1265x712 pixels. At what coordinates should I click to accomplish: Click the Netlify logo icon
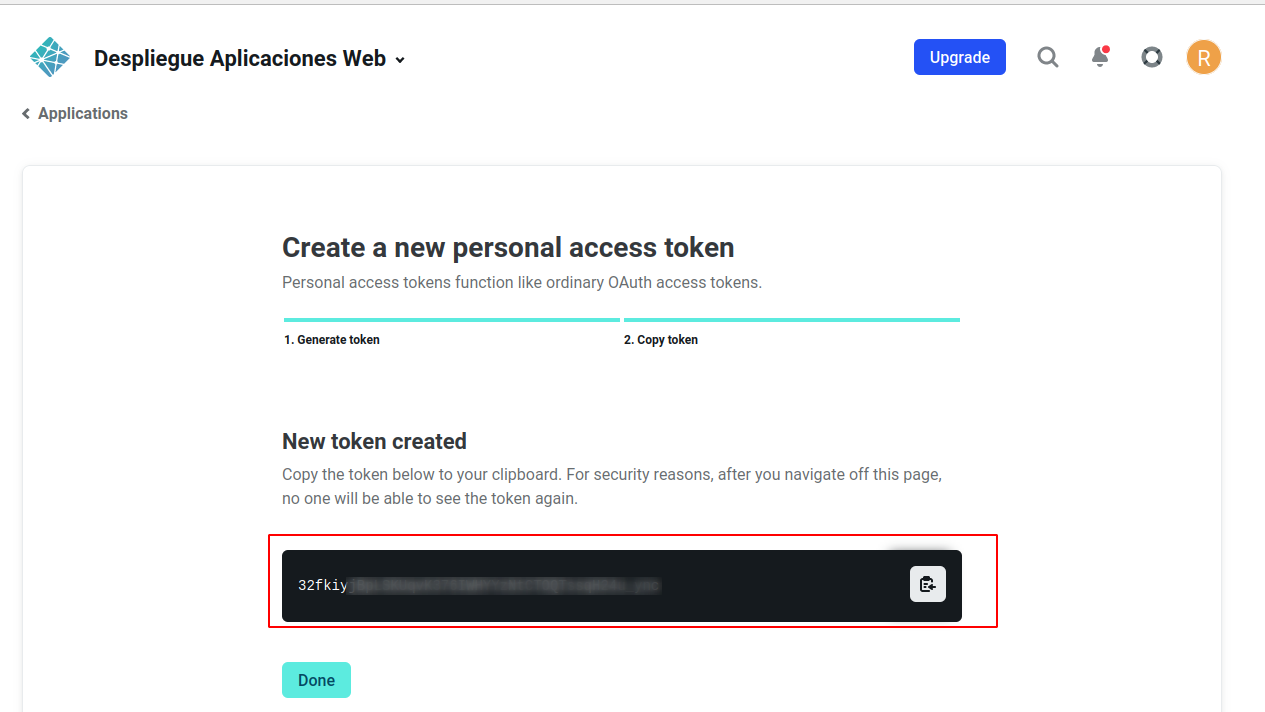(50, 58)
